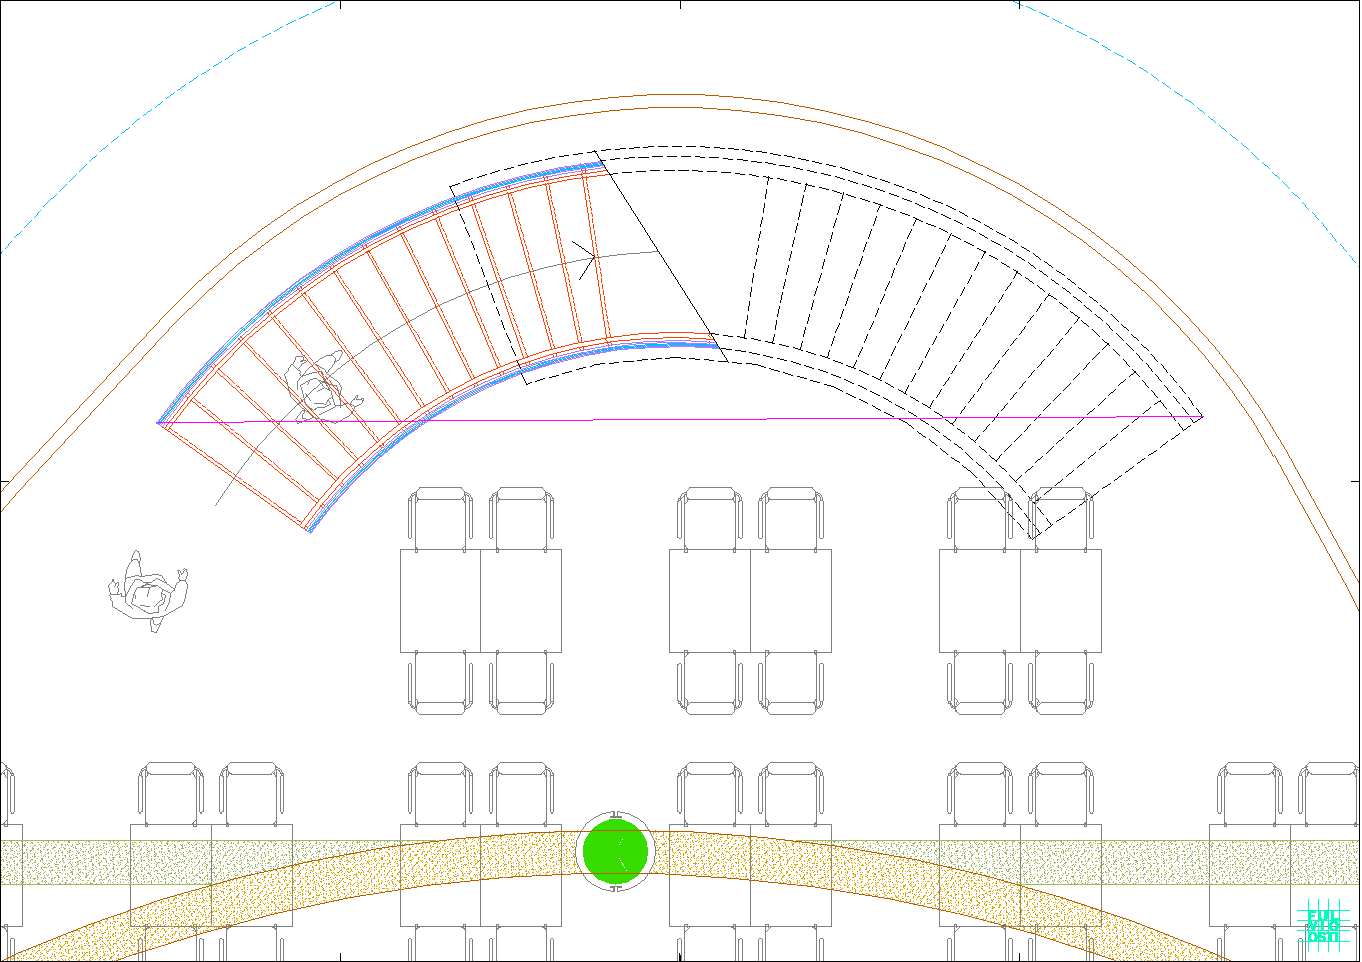Screen dimensions: 1362x962
Task: Select the chair below the upper-left table
Action: pyautogui.click(x=440, y=683)
